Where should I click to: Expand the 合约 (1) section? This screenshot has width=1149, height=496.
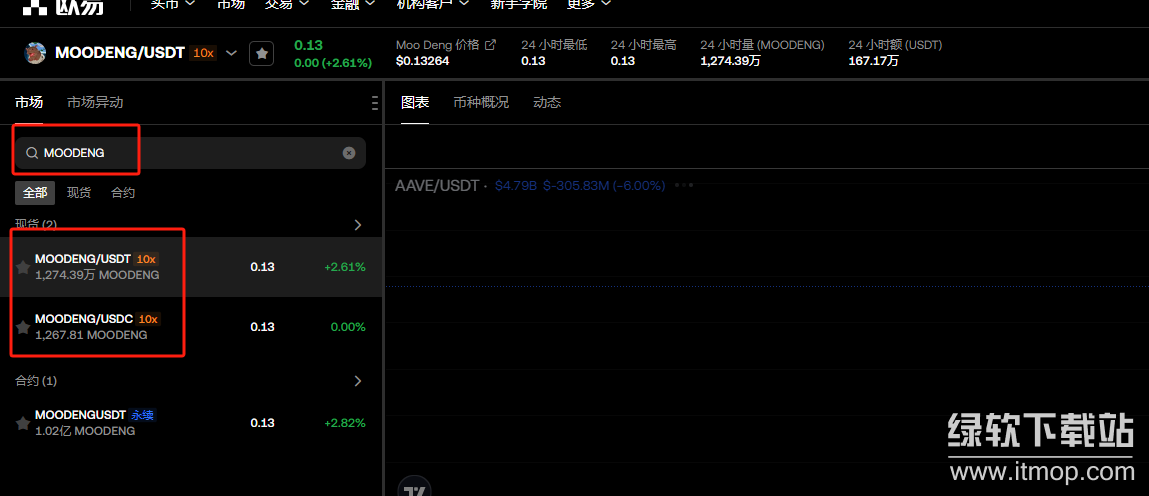358,381
